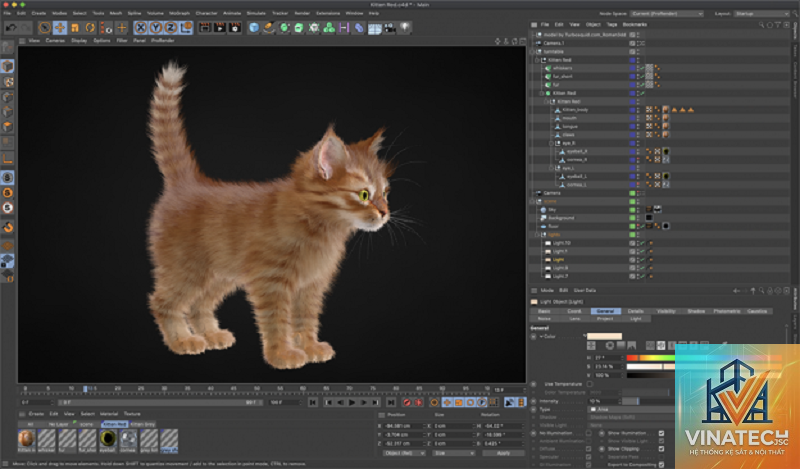Open the deformer icon in toolbar
The width and height of the screenshot is (800, 469).
click(x=359, y=28)
